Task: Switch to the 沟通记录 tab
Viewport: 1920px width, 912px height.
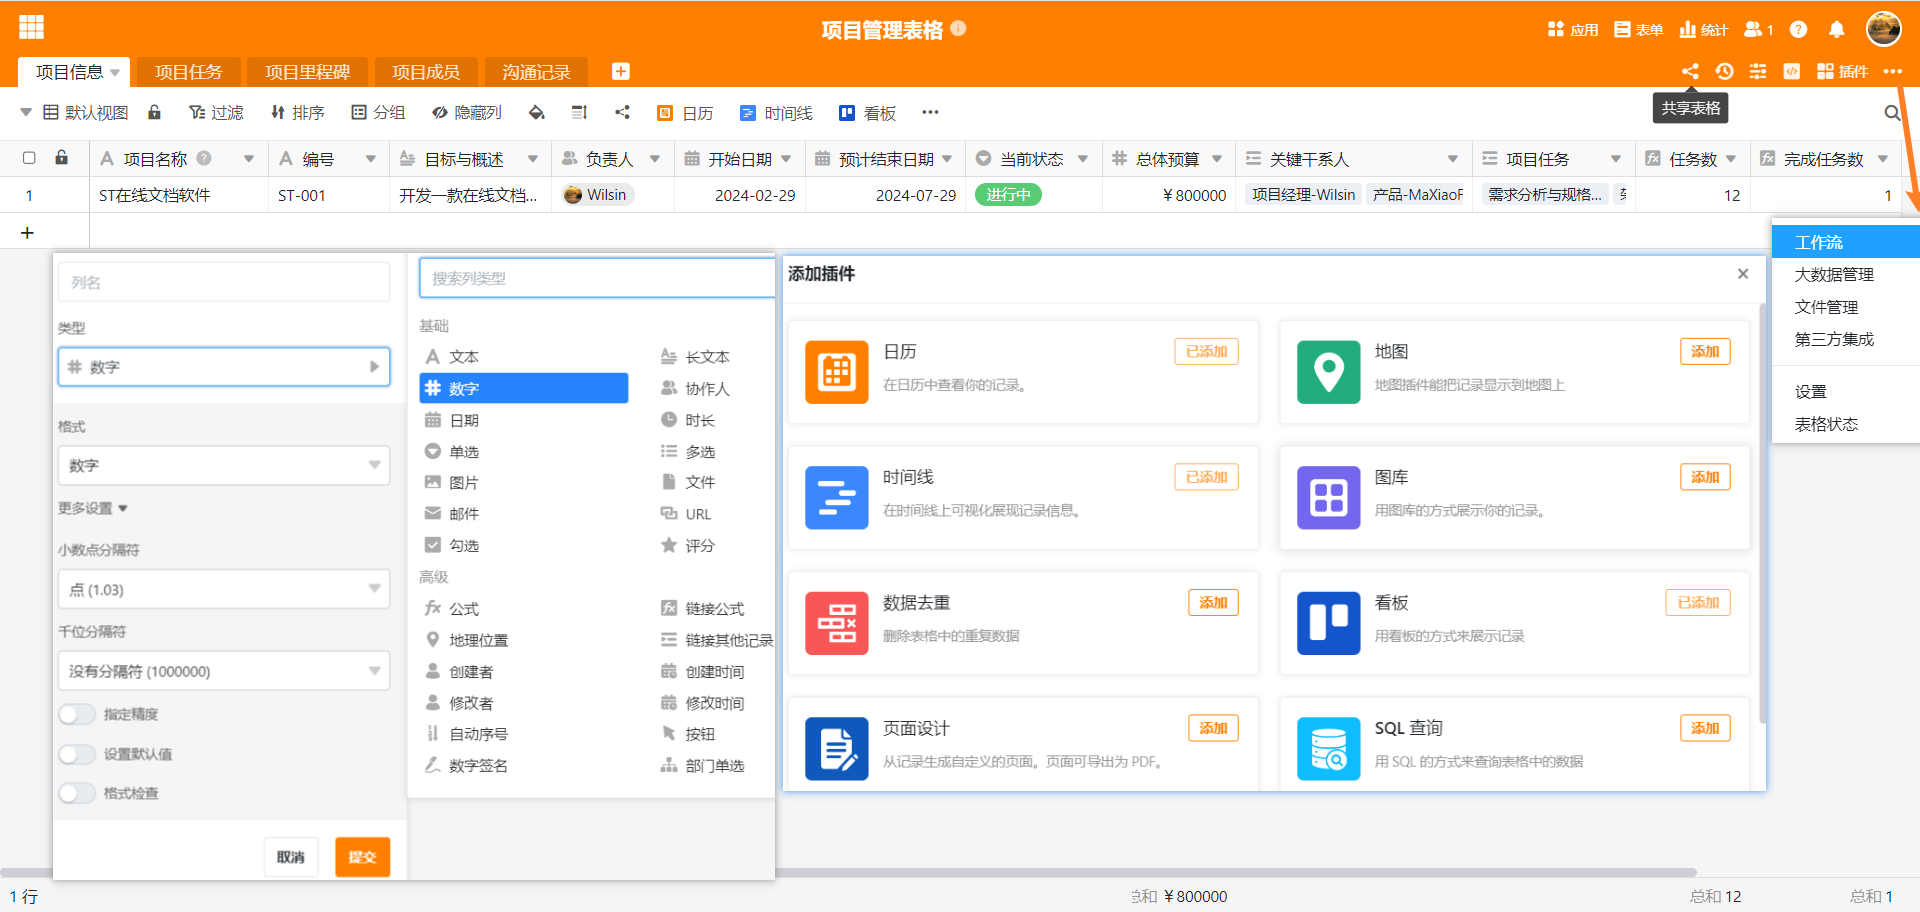Action: pos(536,72)
